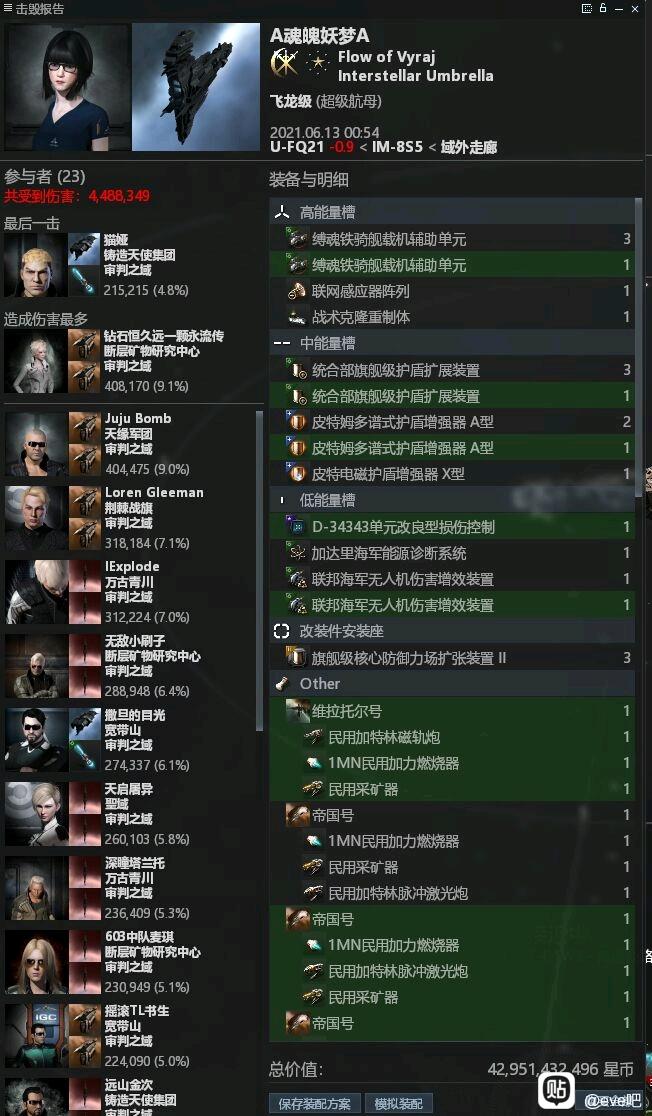The height and width of the screenshot is (1116, 652).
Task: Click the 保存装配方案 button
Action: tap(315, 1104)
